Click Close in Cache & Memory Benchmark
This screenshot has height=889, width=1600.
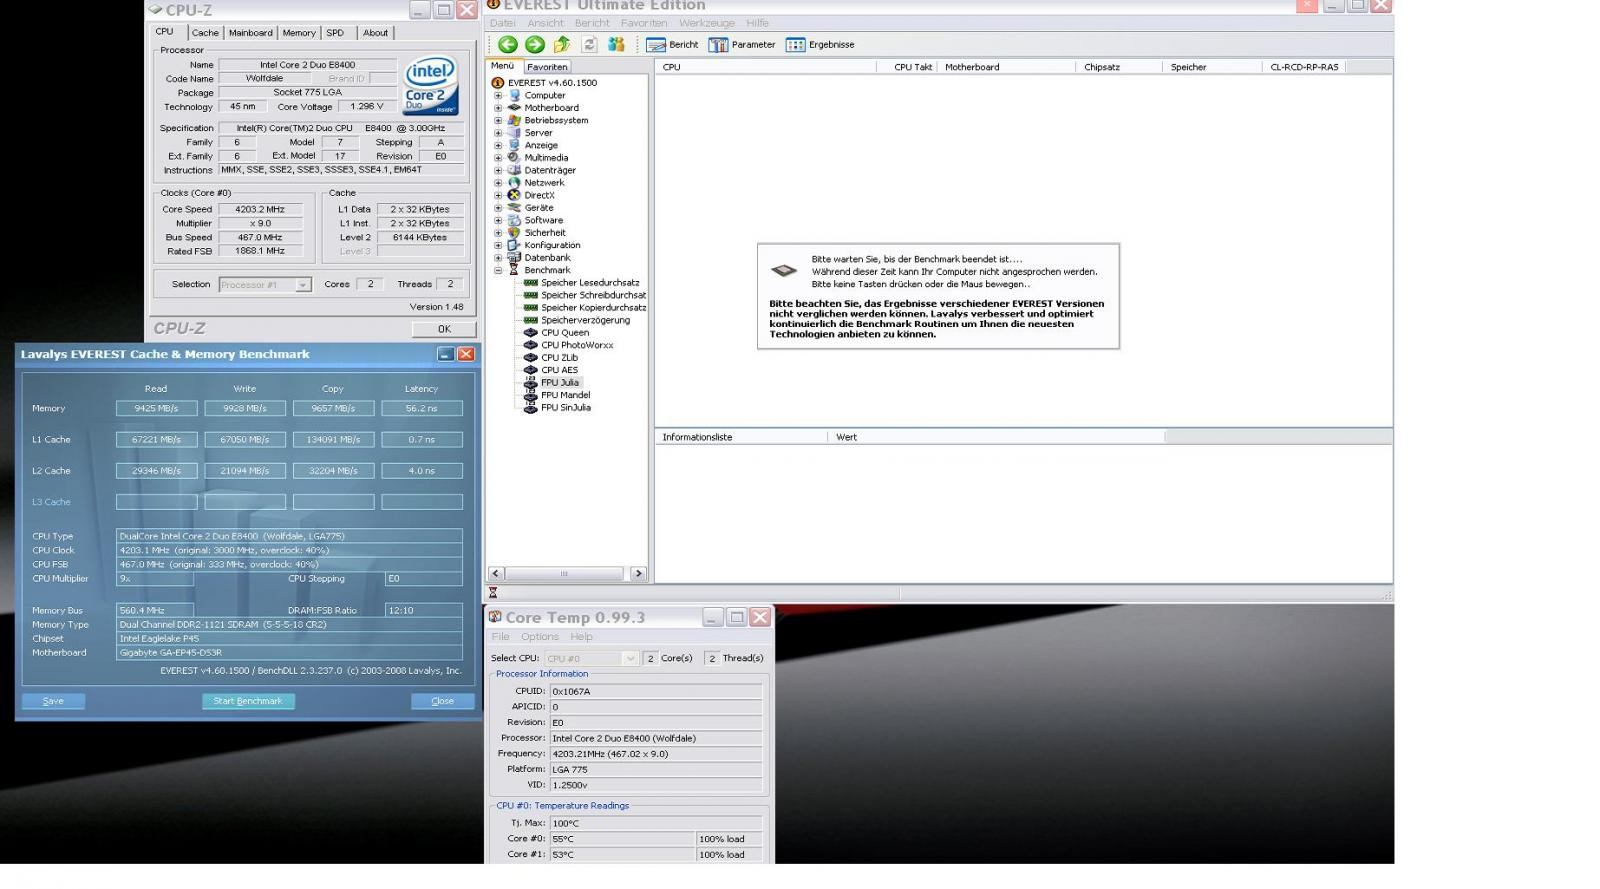(x=443, y=701)
